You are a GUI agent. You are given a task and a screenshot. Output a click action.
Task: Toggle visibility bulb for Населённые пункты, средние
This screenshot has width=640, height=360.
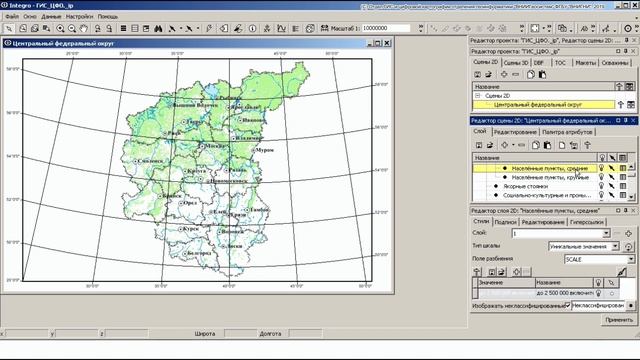point(601,168)
